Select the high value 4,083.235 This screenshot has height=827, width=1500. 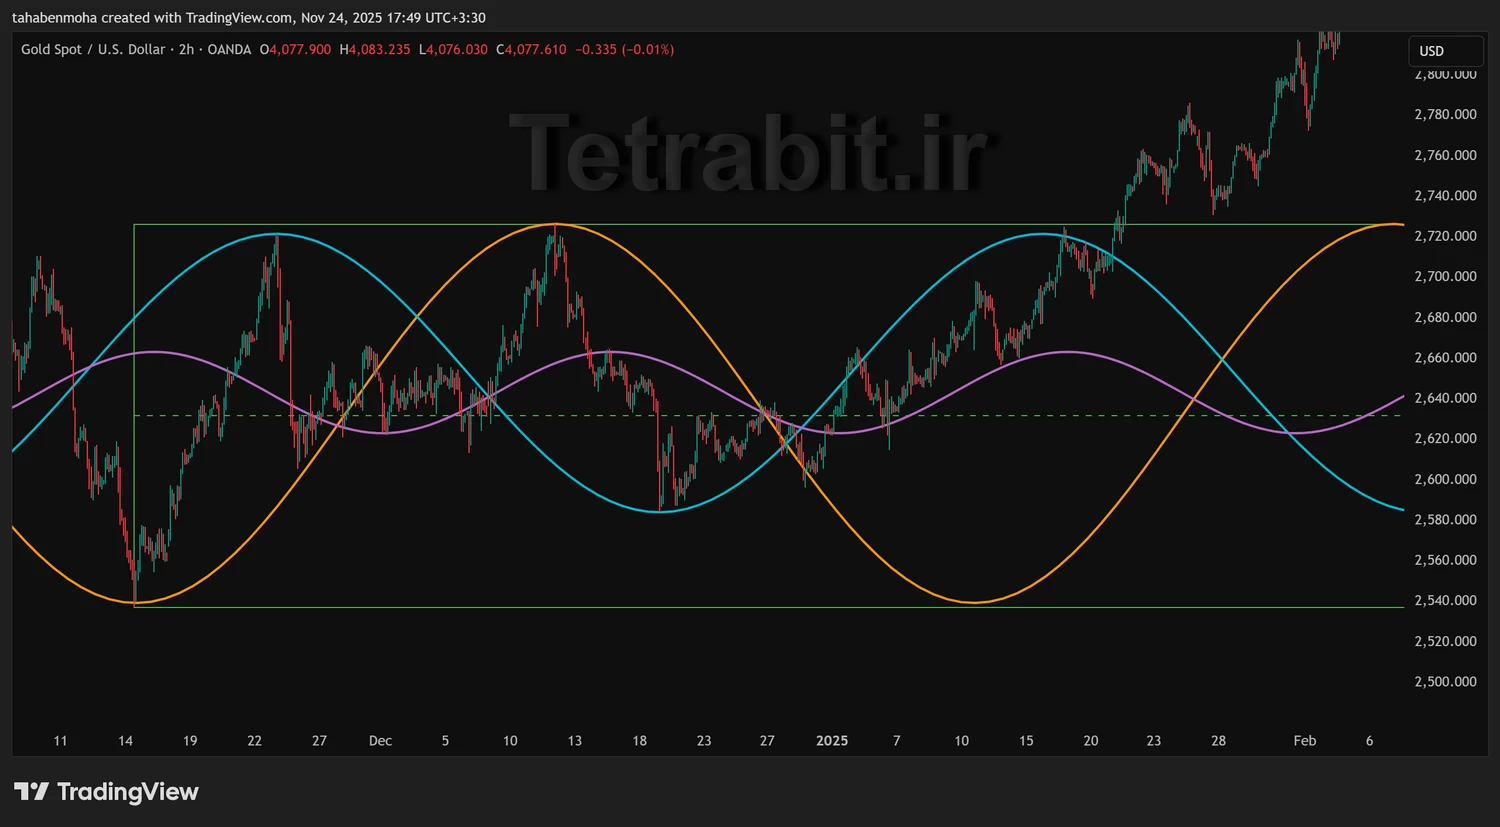tap(379, 49)
